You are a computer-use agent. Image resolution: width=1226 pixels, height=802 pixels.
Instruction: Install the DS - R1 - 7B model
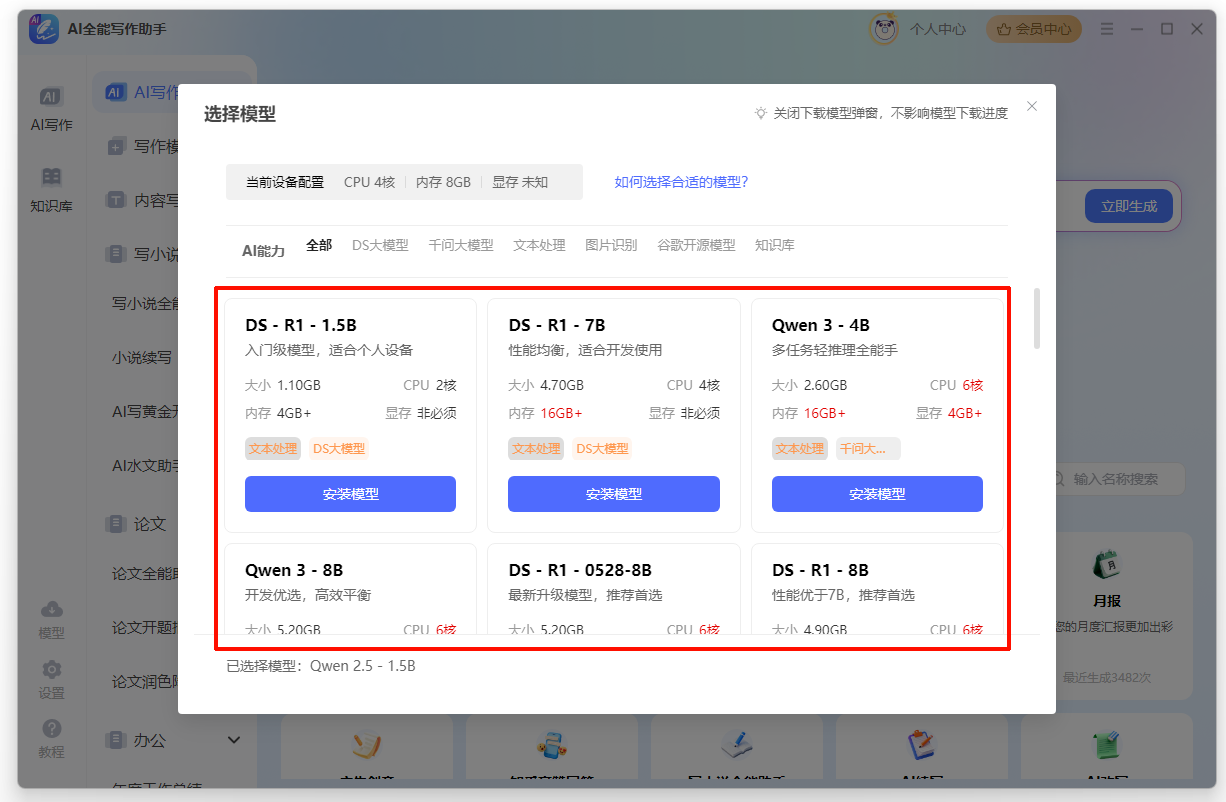point(613,494)
